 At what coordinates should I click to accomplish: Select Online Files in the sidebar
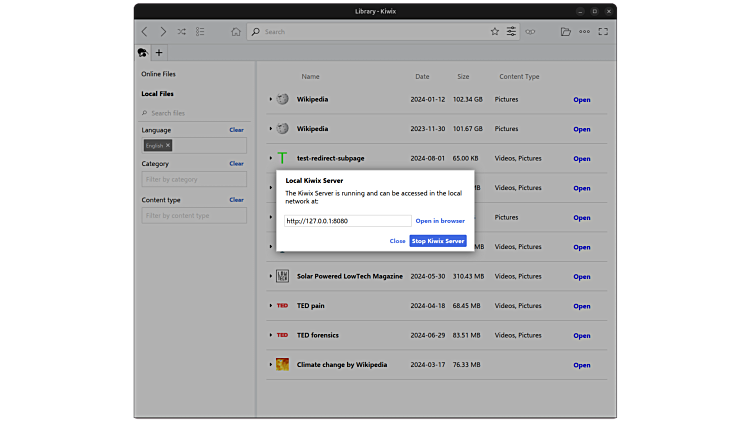tap(158, 74)
